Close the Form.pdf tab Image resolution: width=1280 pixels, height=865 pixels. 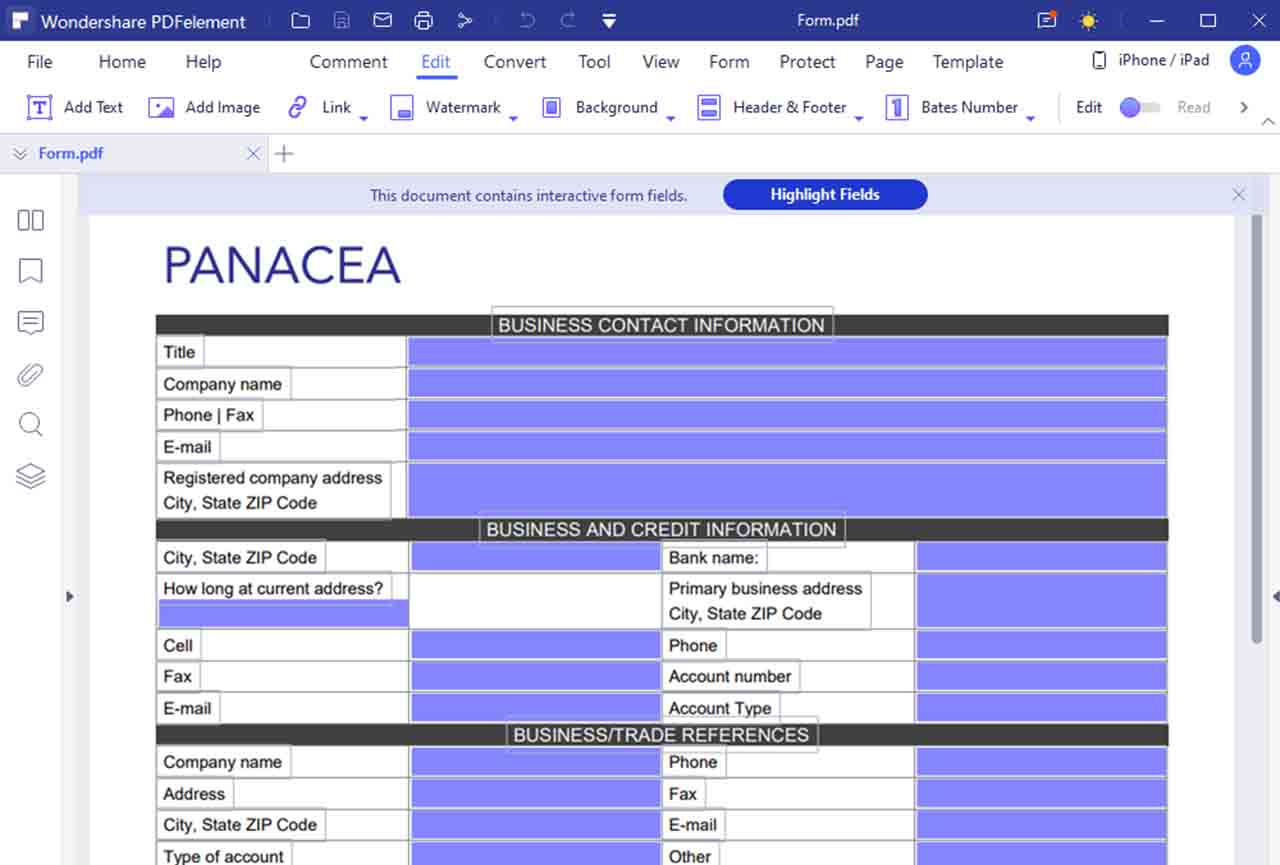click(x=253, y=154)
